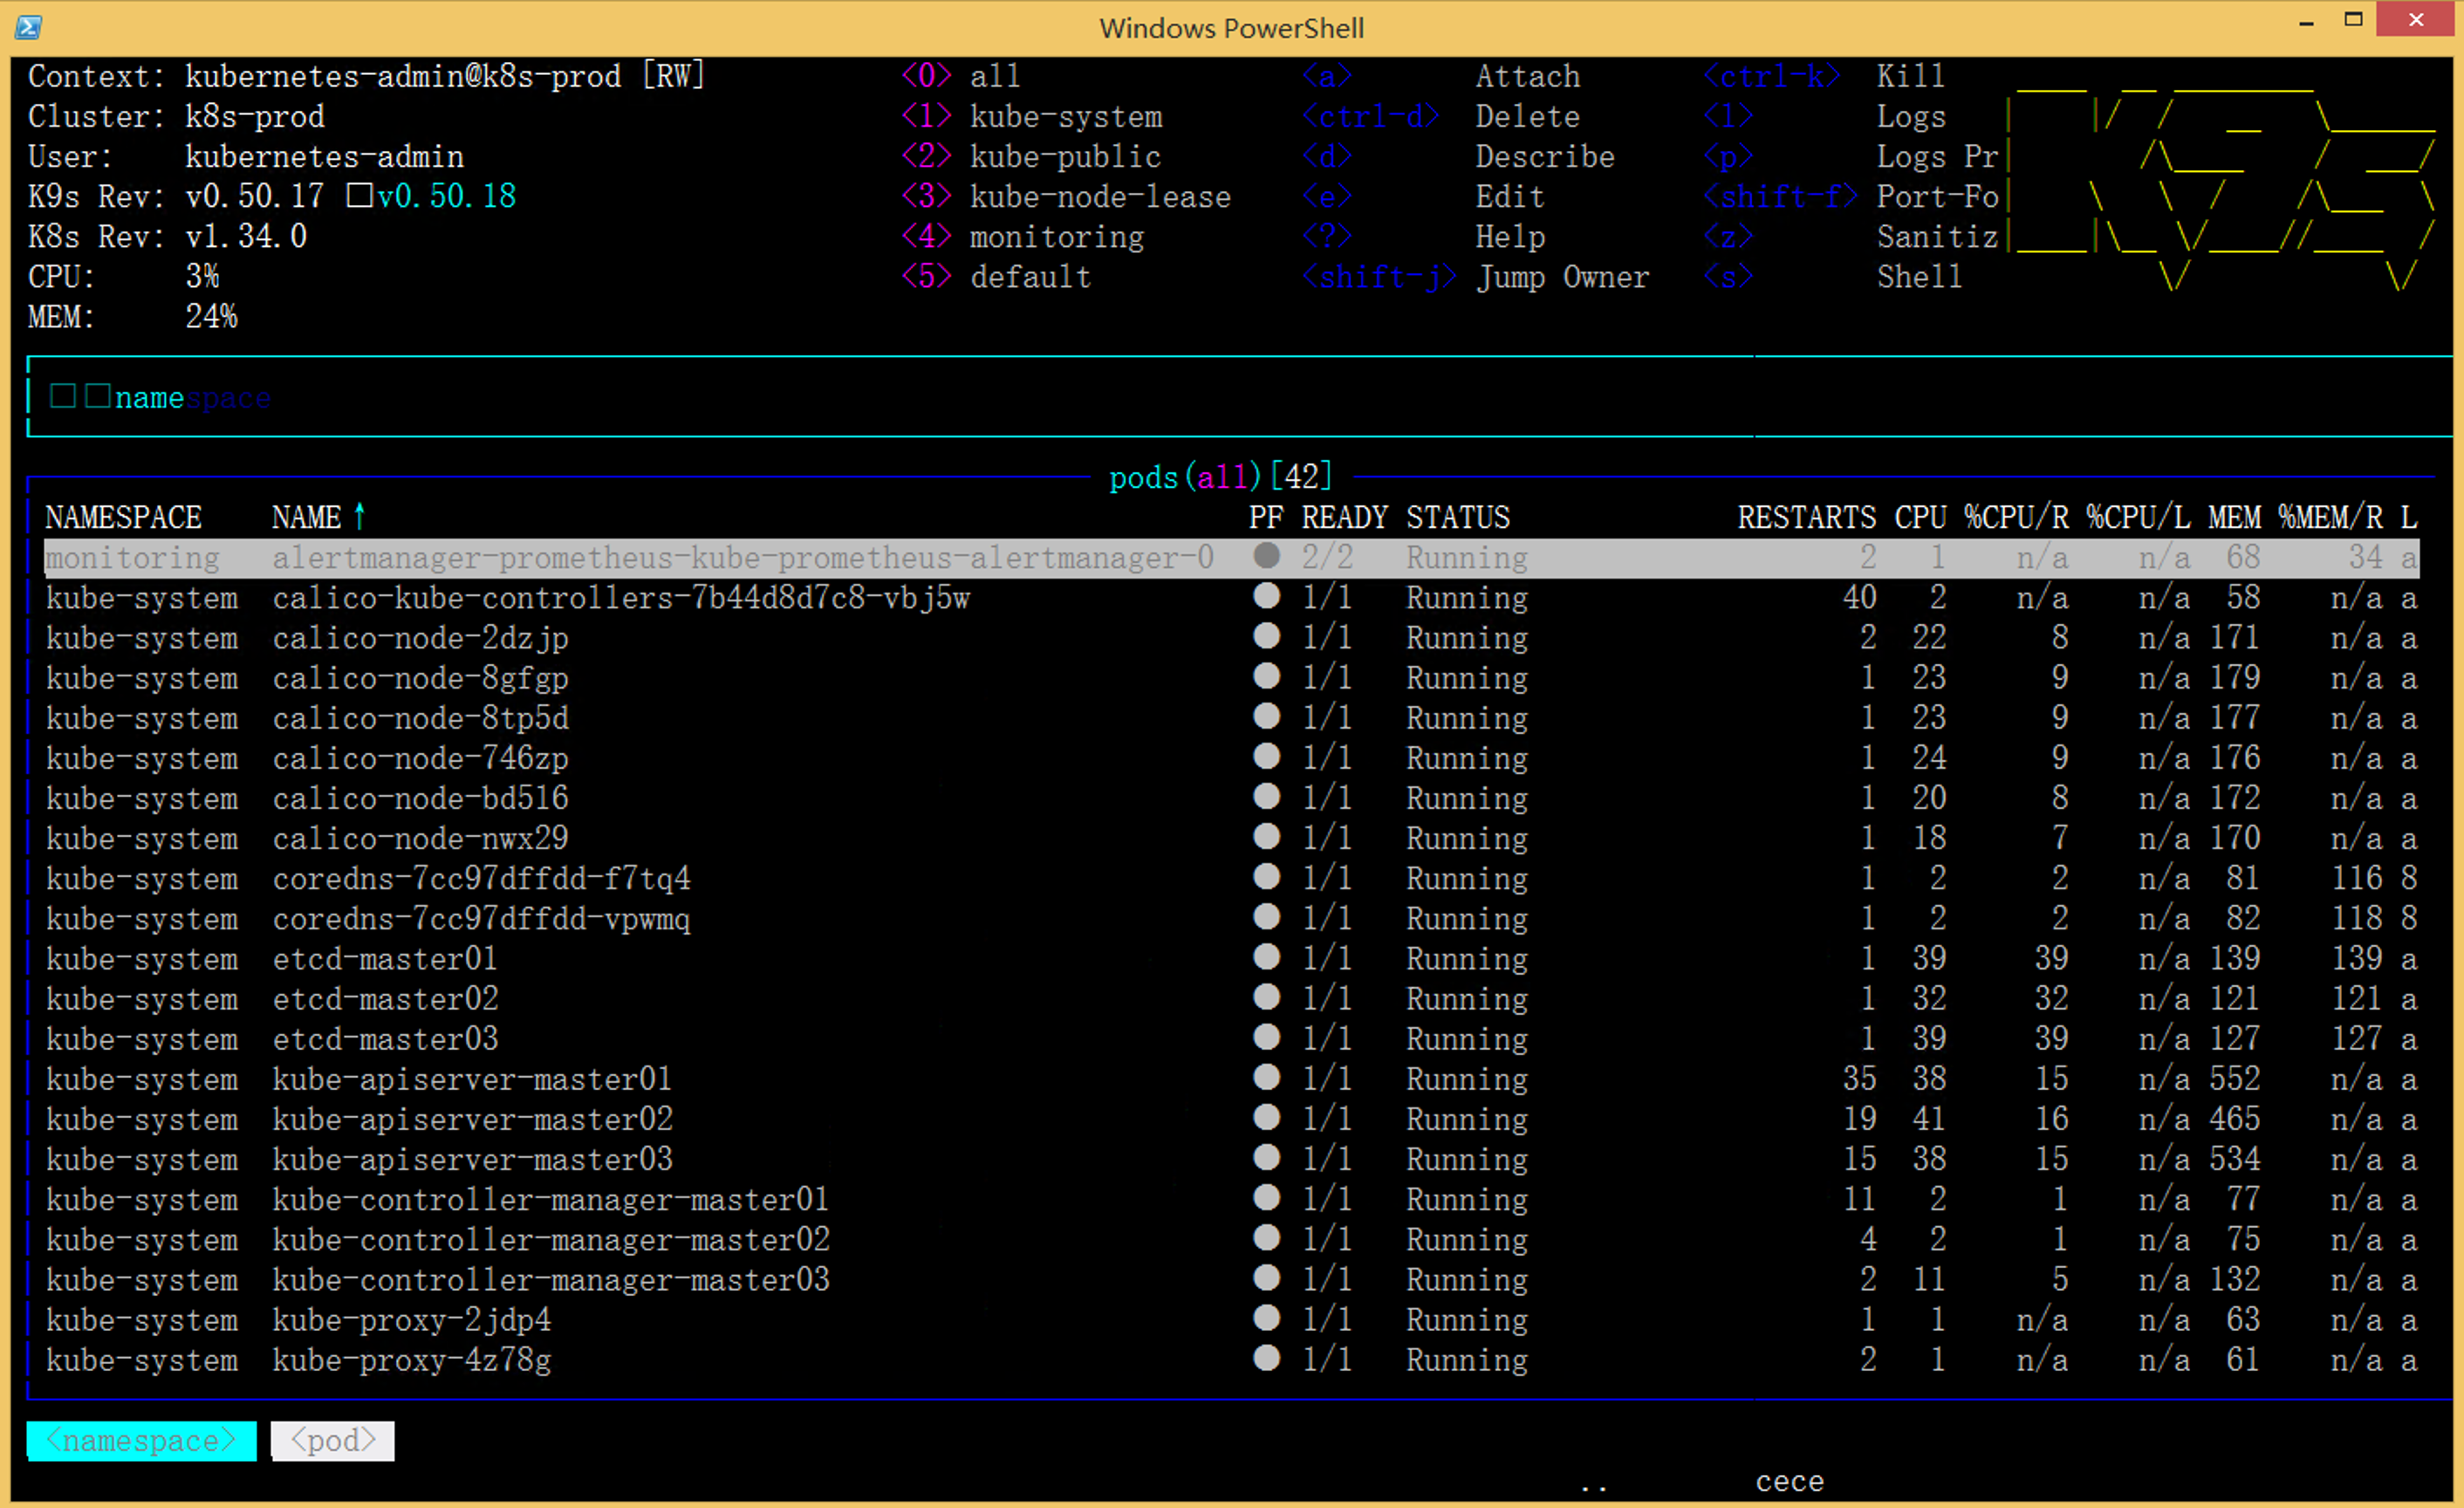The width and height of the screenshot is (2464, 1508).
Task: Click port-forward dot for coredns-7cc97dffdd-f7tq4
Action: pos(1266,877)
